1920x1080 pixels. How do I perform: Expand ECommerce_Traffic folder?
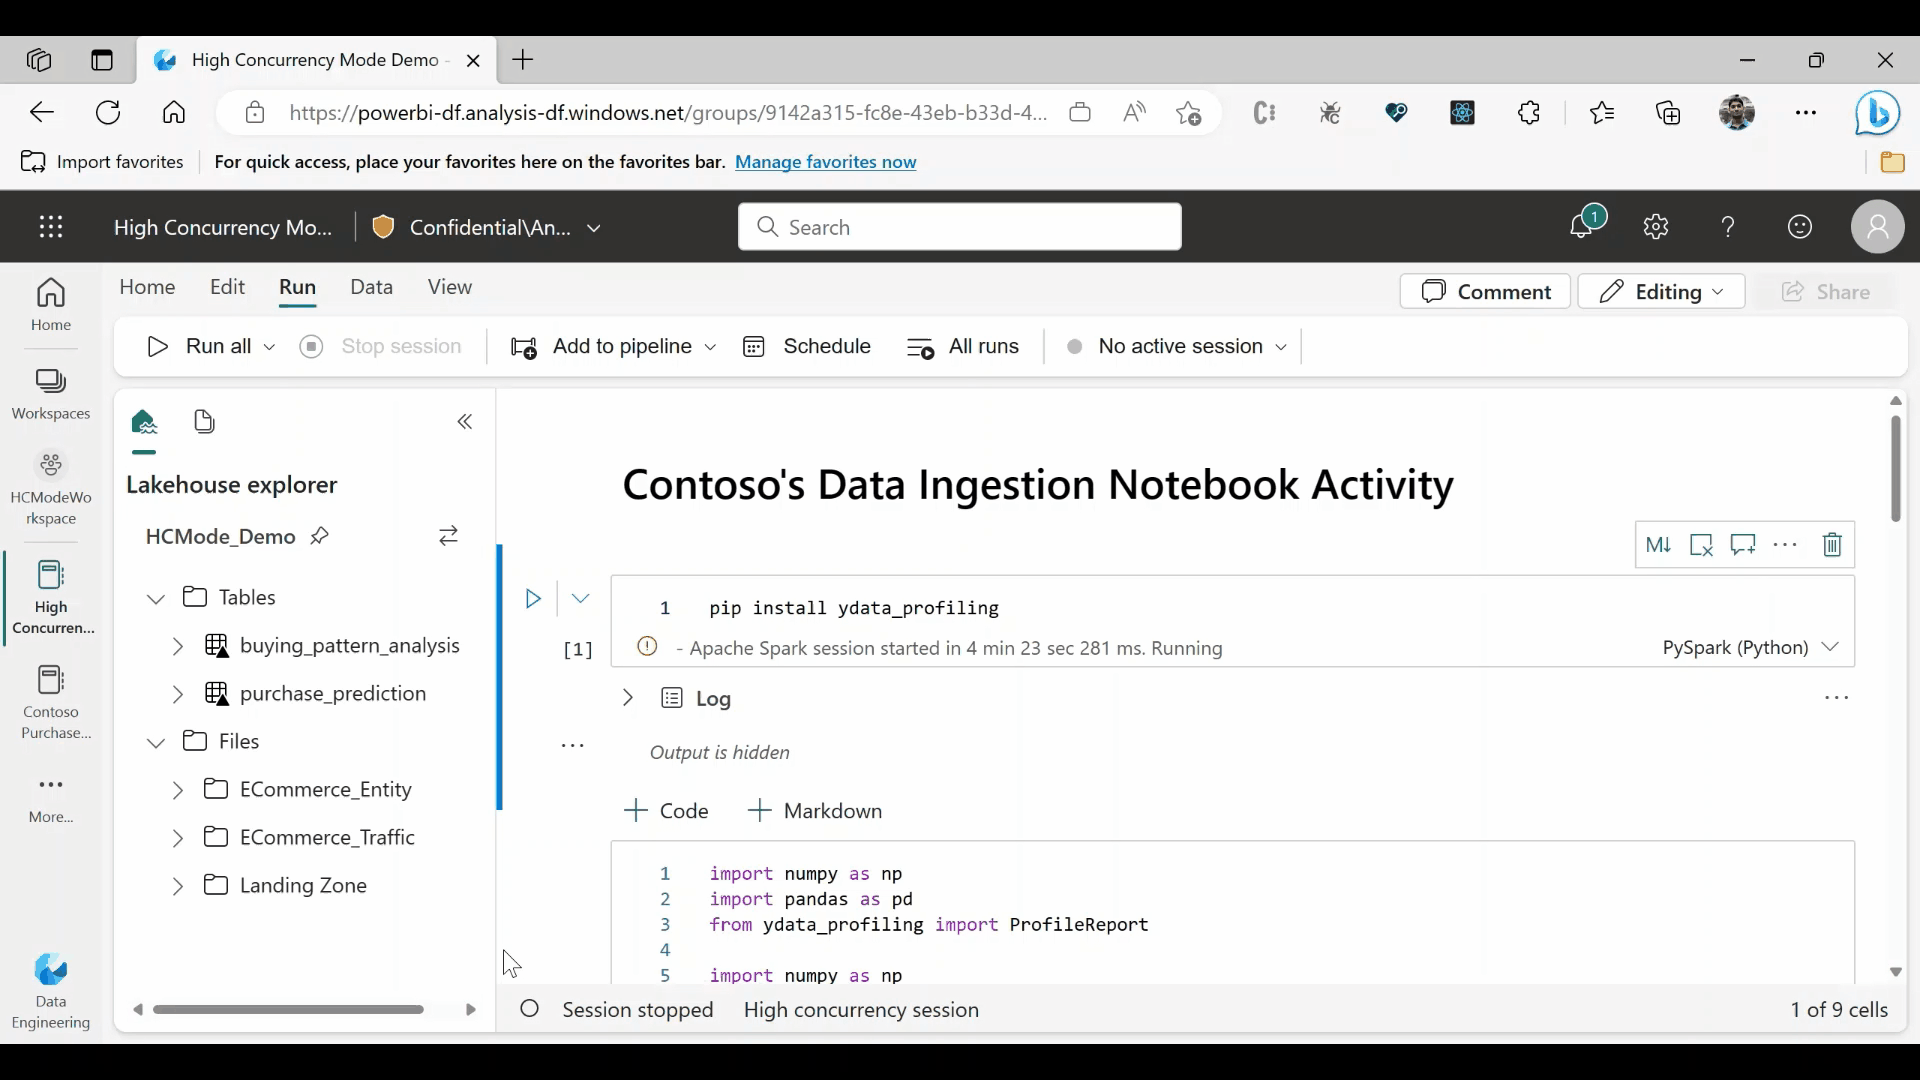point(177,838)
